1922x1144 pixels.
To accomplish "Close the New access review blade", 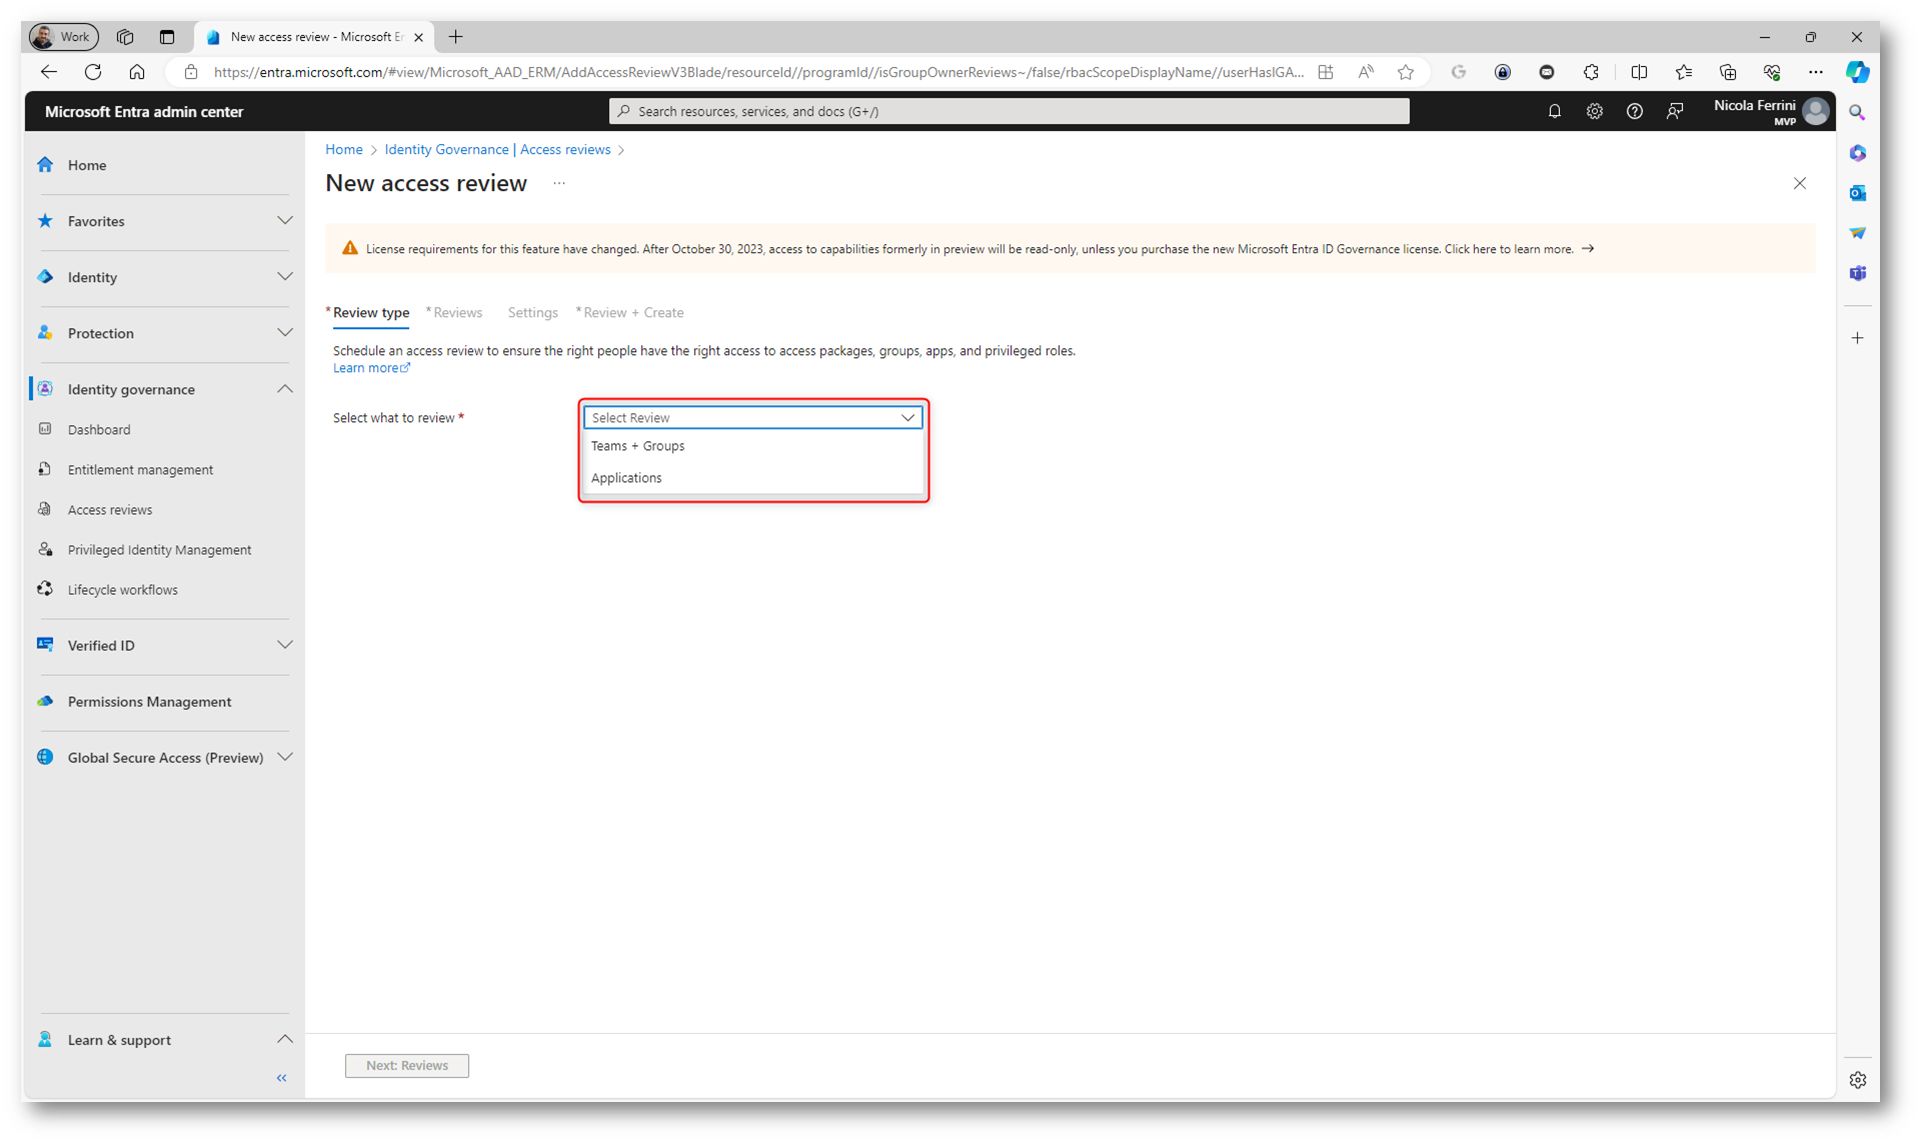I will (1799, 183).
